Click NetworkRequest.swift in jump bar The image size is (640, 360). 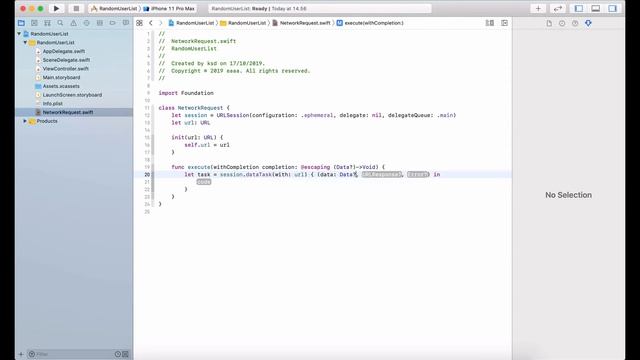(x=301, y=23)
